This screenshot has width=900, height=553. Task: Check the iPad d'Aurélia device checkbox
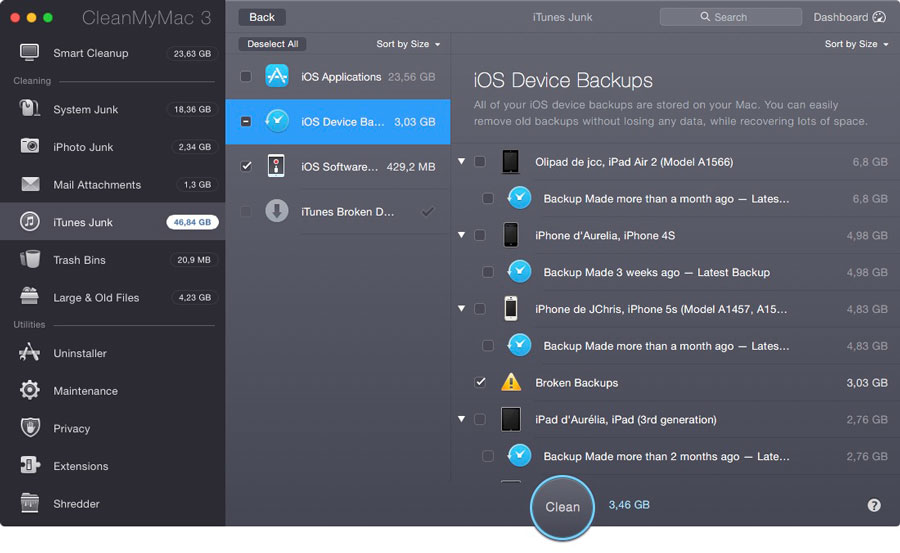480,419
